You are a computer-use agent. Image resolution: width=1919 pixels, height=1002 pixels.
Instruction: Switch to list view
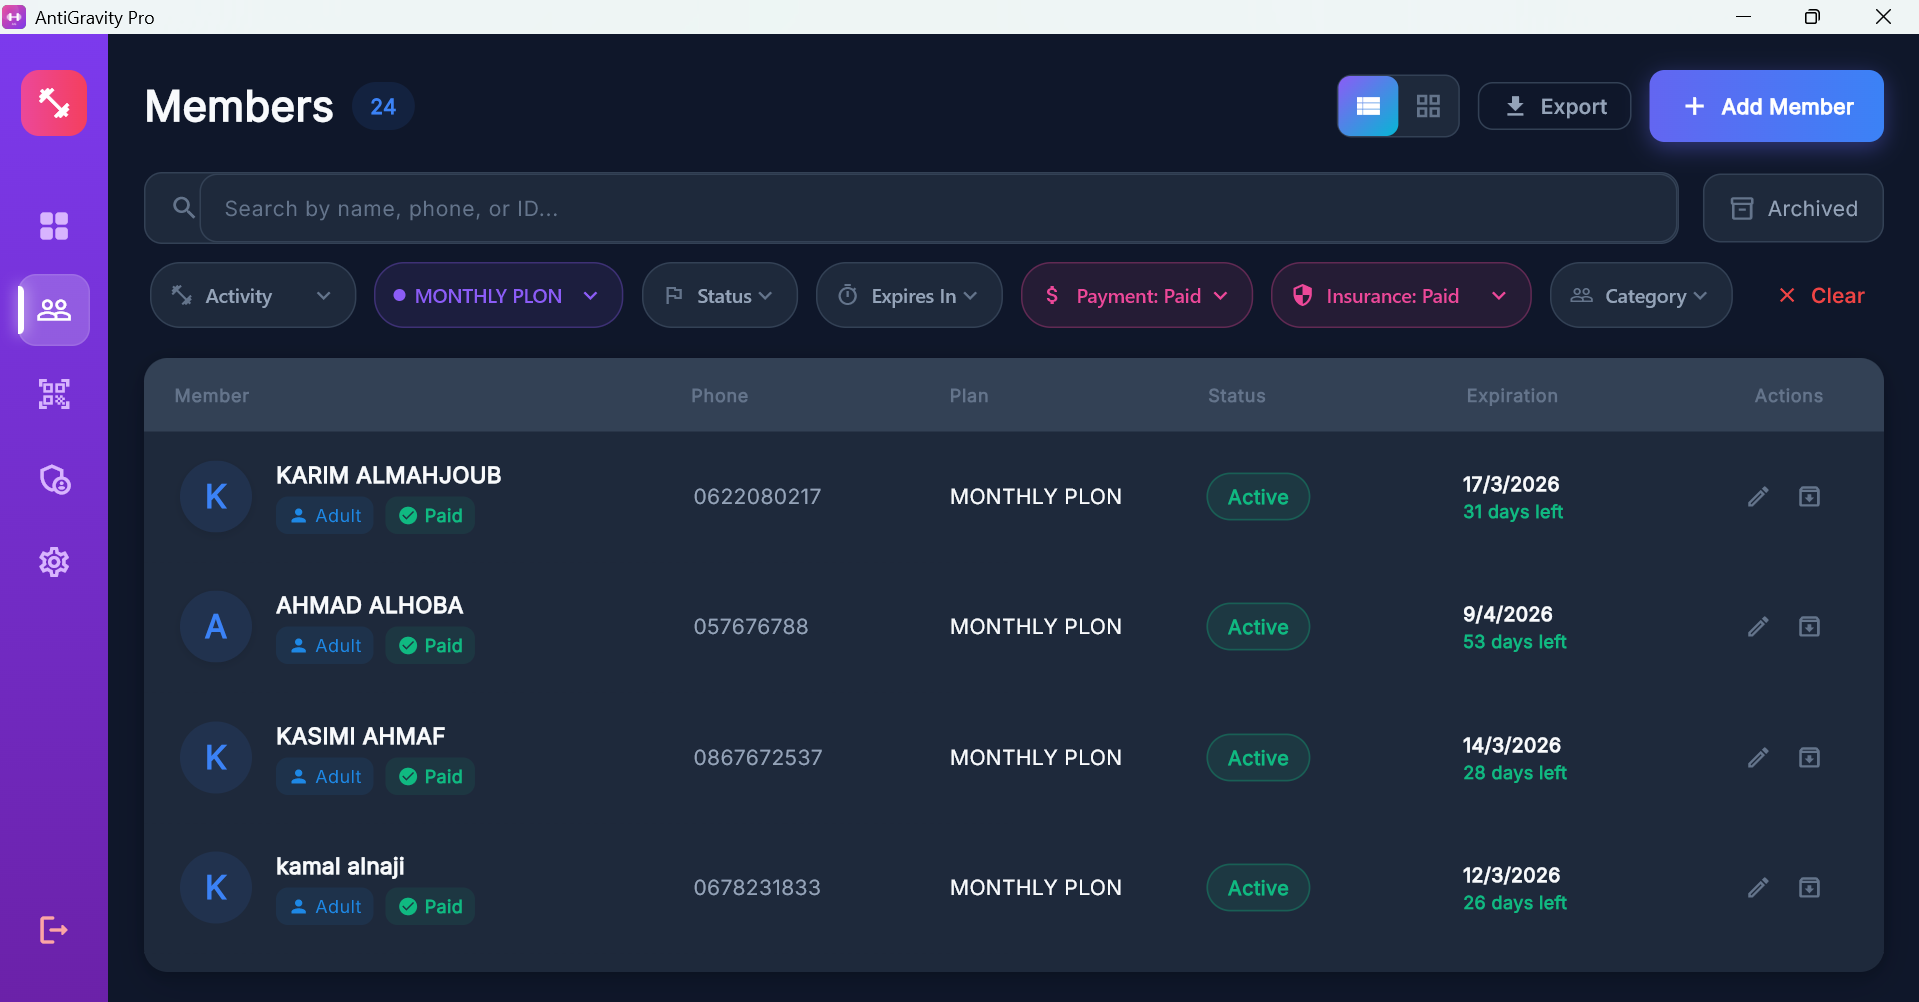point(1368,106)
